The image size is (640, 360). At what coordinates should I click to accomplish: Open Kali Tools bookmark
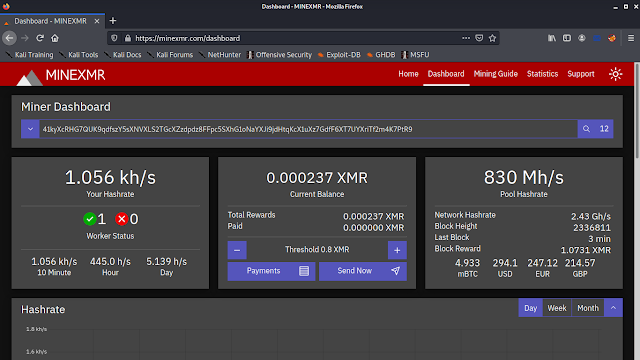pyautogui.click(x=79, y=55)
